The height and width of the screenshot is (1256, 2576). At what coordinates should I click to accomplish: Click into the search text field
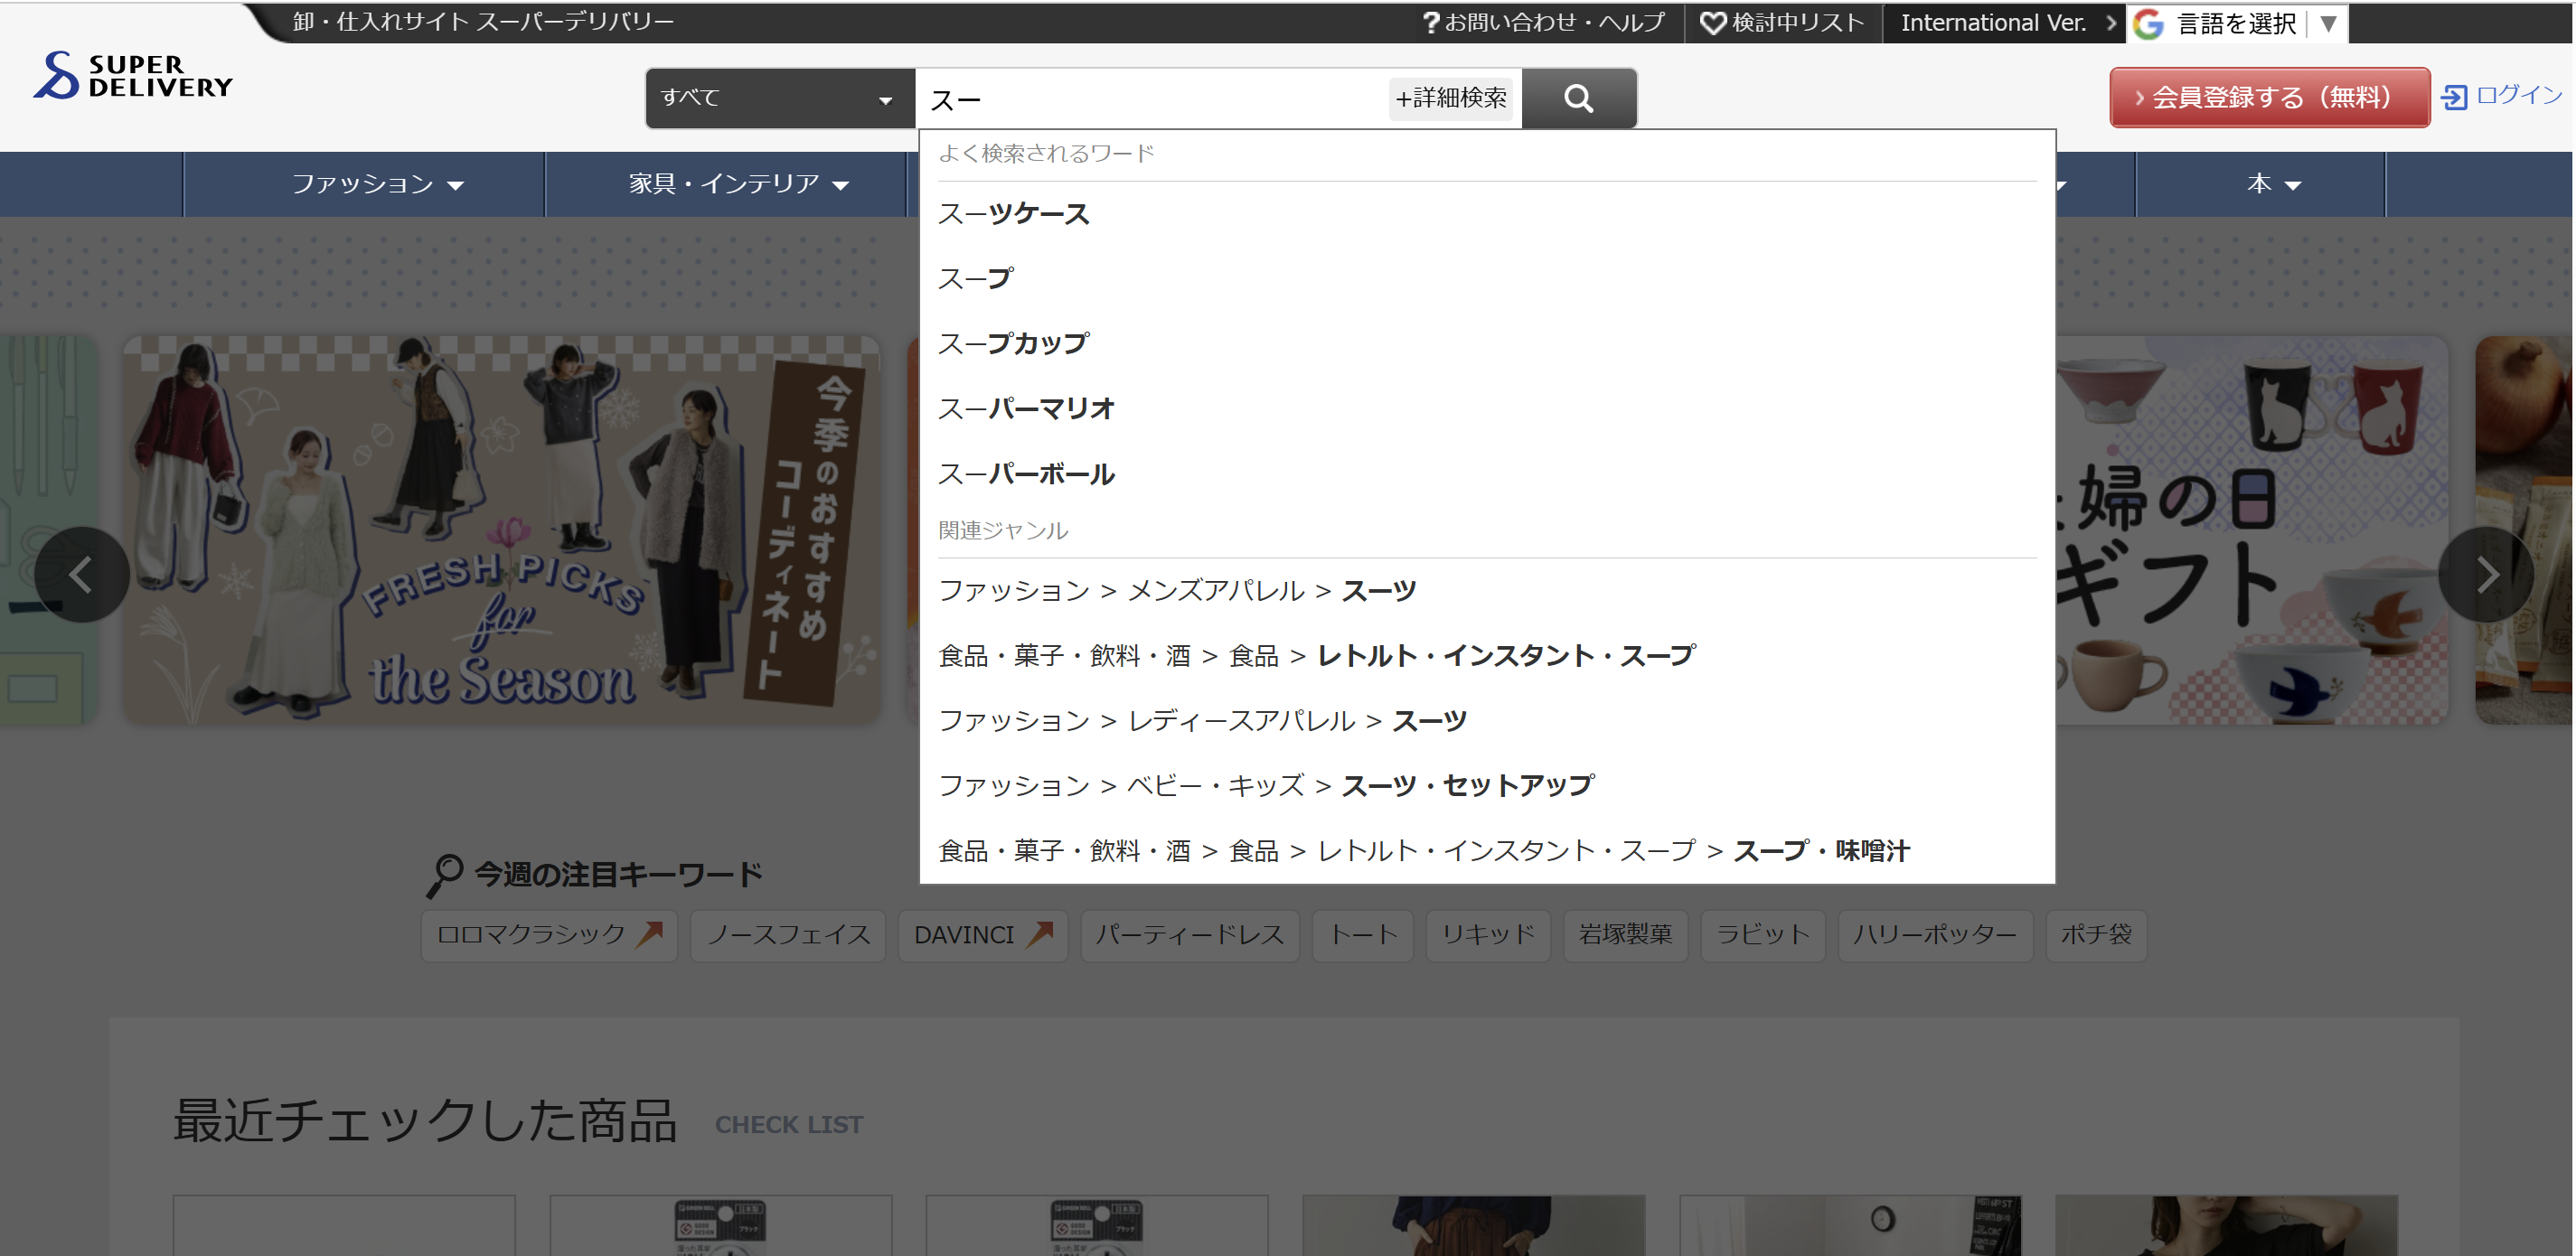point(1150,99)
